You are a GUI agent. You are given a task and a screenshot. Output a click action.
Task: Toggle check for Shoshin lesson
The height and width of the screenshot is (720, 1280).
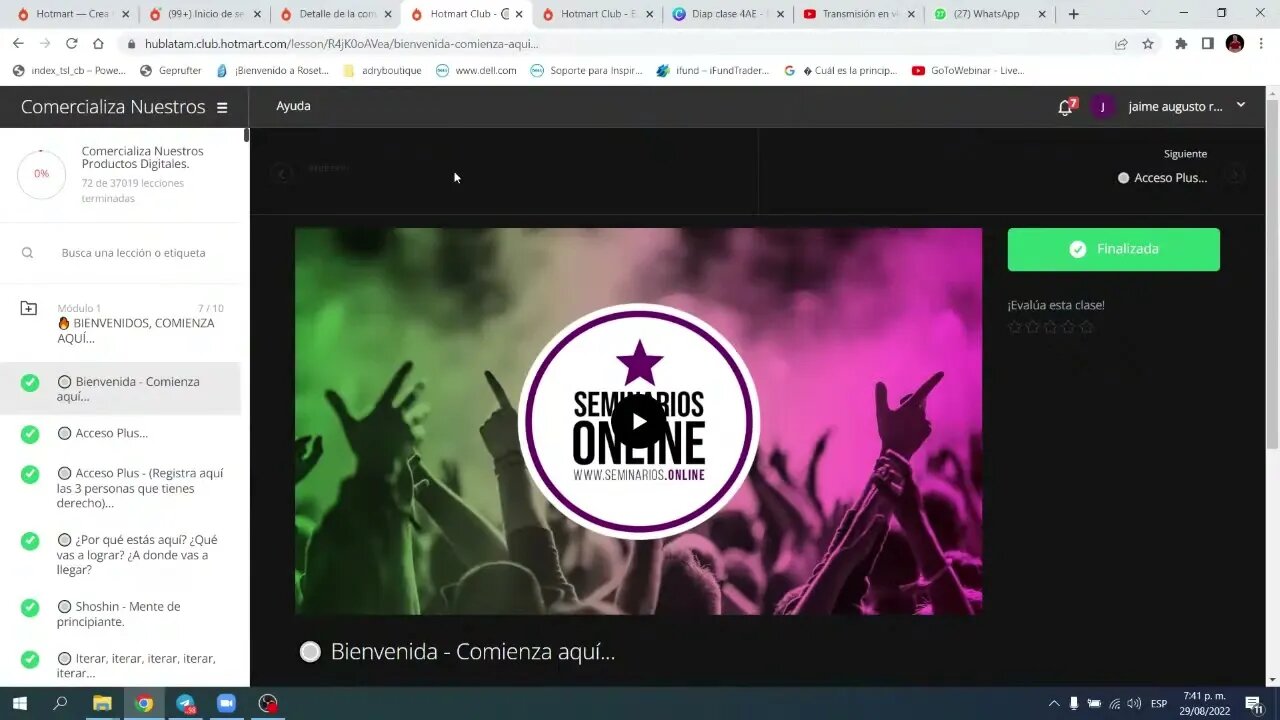pyautogui.click(x=30, y=607)
